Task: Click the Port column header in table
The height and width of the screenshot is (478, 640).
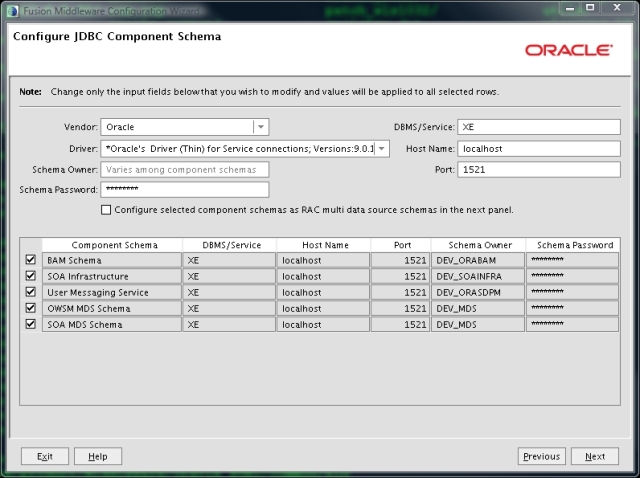Action: pos(401,245)
